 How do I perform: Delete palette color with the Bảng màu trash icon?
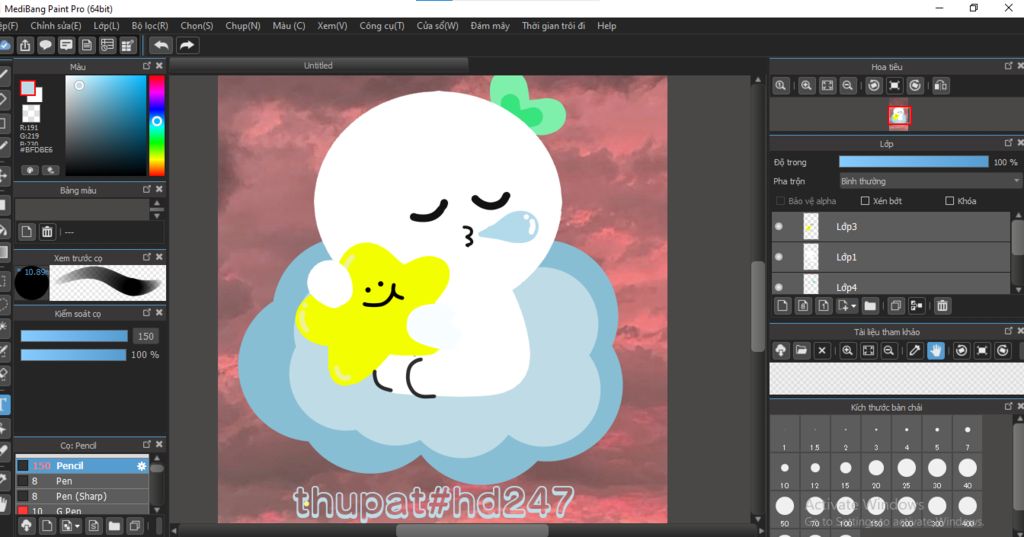[x=47, y=232]
